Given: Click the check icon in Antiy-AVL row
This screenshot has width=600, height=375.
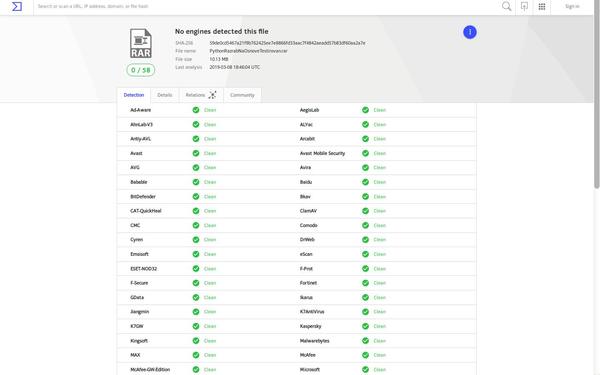Looking at the screenshot, I should point(196,139).
